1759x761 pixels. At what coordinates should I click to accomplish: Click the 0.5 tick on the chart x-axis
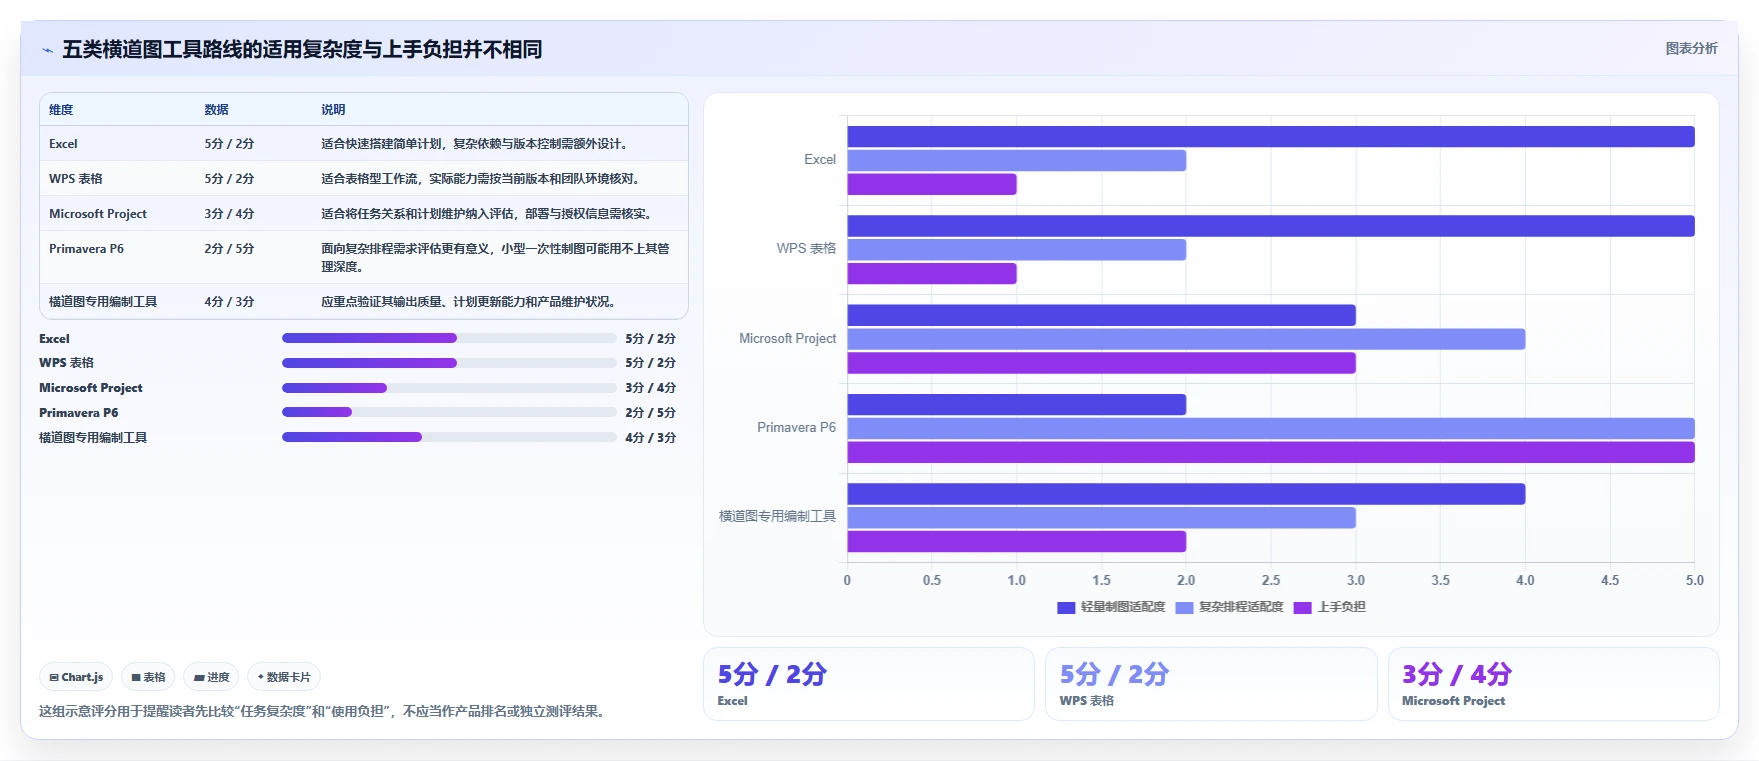pyautogui.click(x=932, y=580)
